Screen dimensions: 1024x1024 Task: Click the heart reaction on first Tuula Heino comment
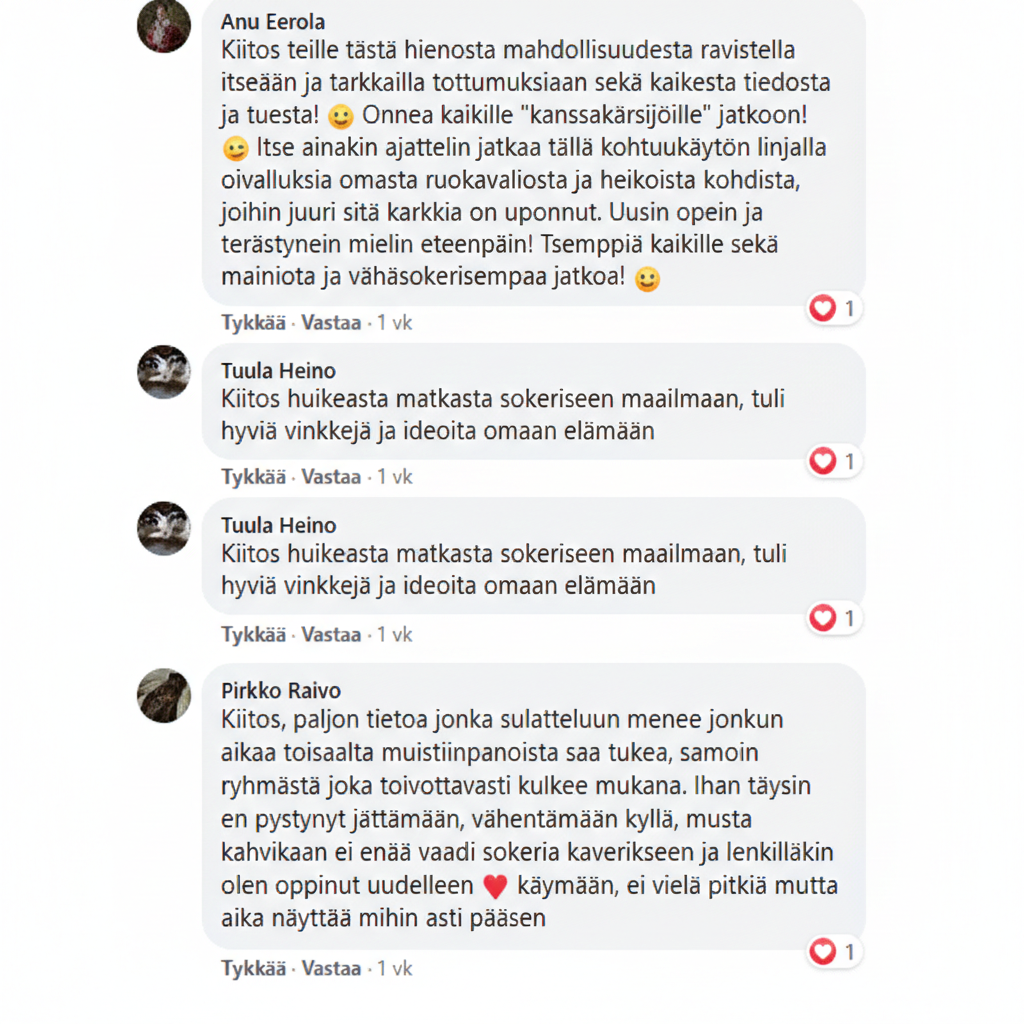tap(834, 462)
